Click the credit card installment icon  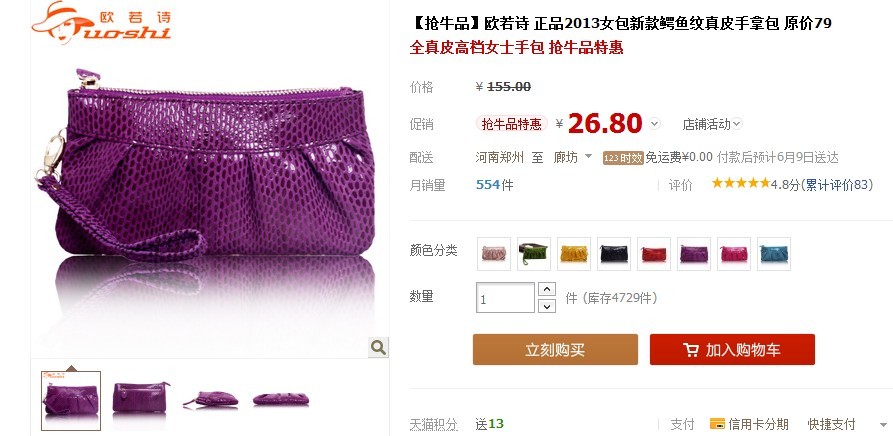[x=717, y=424]
